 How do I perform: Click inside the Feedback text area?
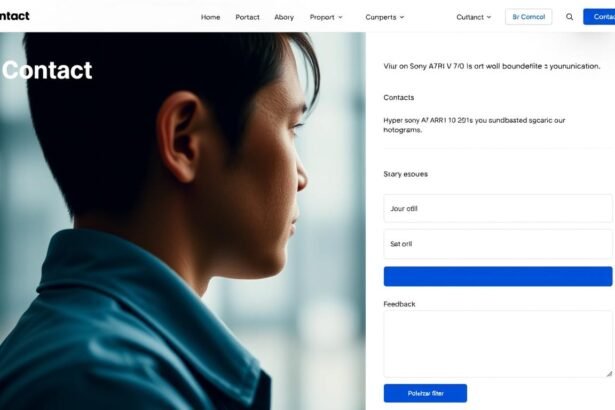coord(498,343)
